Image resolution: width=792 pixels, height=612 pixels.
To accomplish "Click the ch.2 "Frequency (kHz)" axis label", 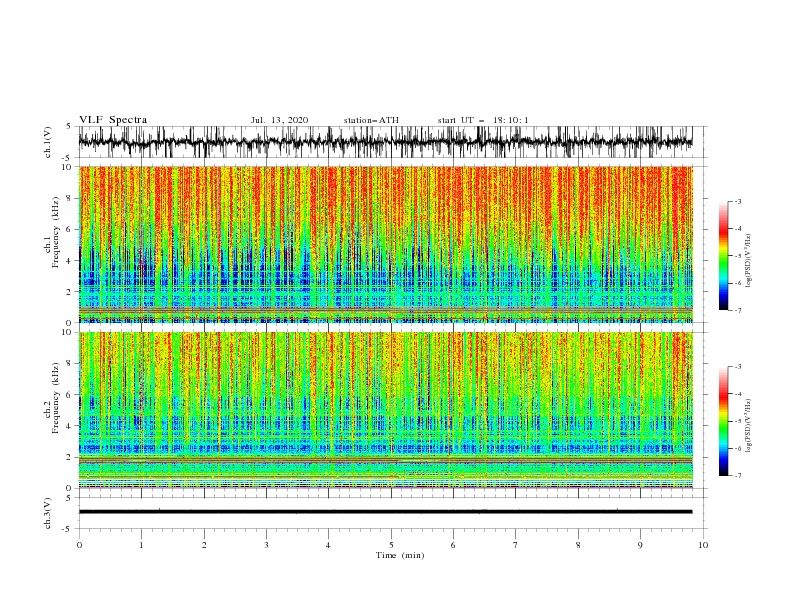I will [x=56, y=398].
